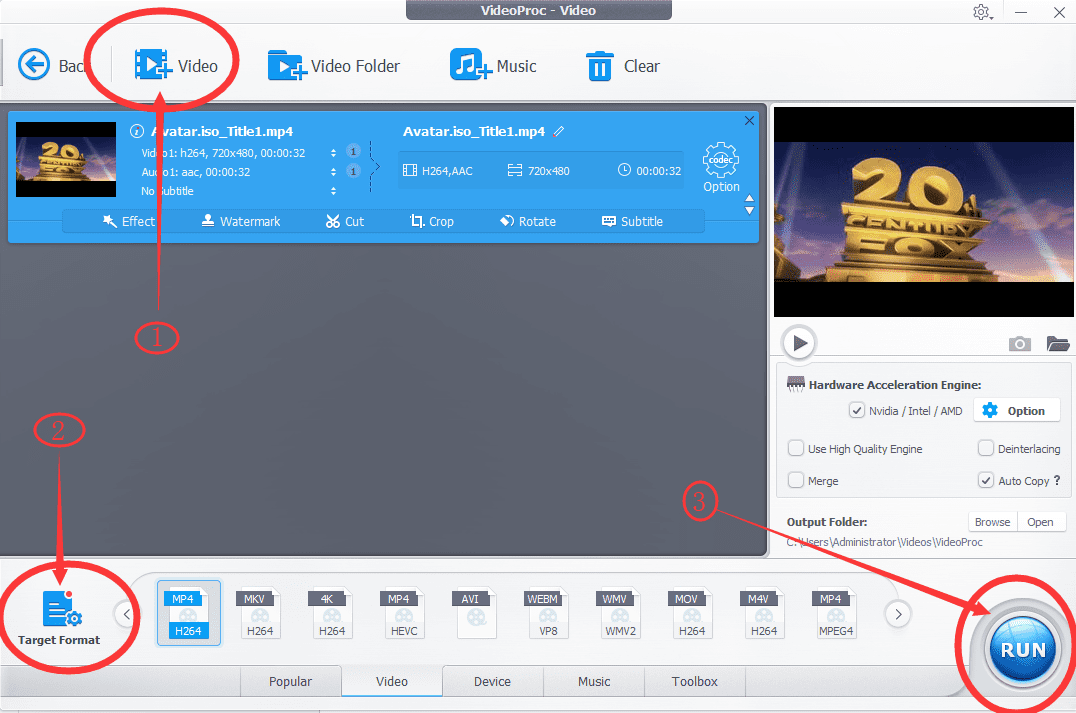Add Music files

pos(493,66)
